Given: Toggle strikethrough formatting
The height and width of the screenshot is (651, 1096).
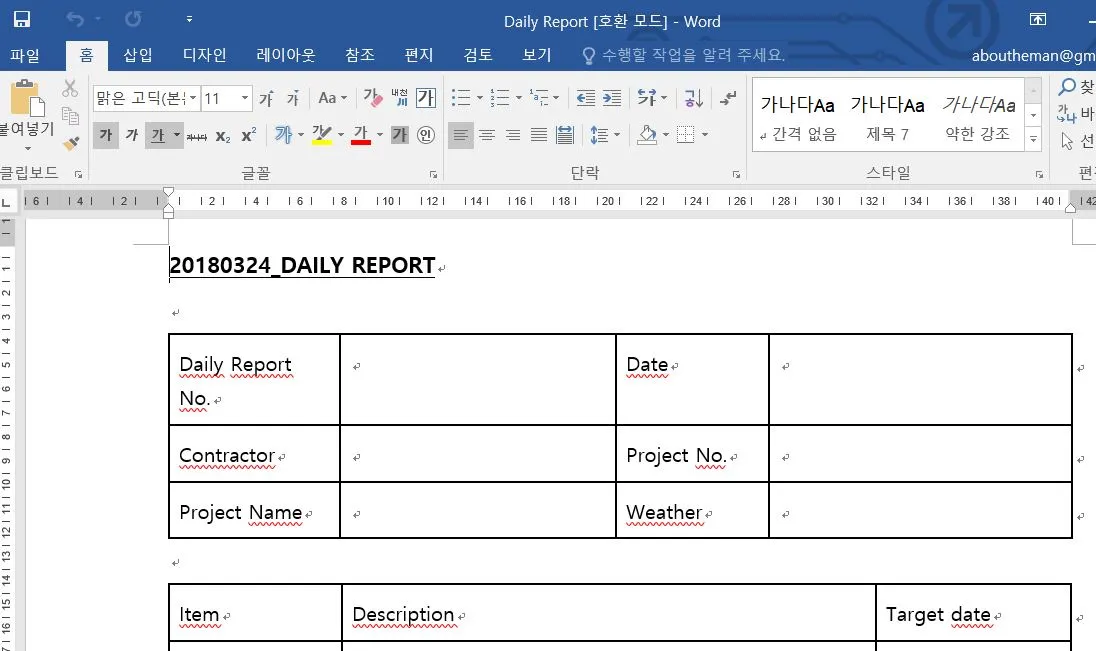Looking at the screenshot, I should (x=197, y=136).
